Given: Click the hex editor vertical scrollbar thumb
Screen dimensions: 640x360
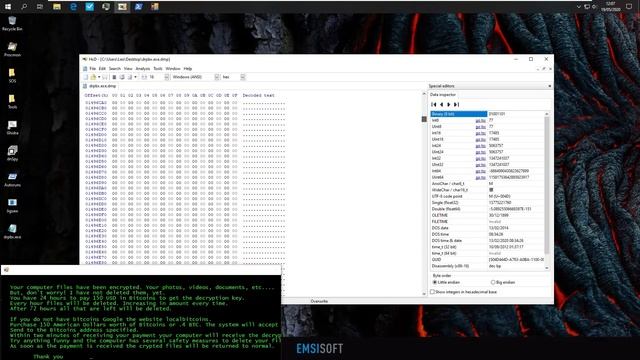Looking at the screenshot, I should tap(424, 119).
